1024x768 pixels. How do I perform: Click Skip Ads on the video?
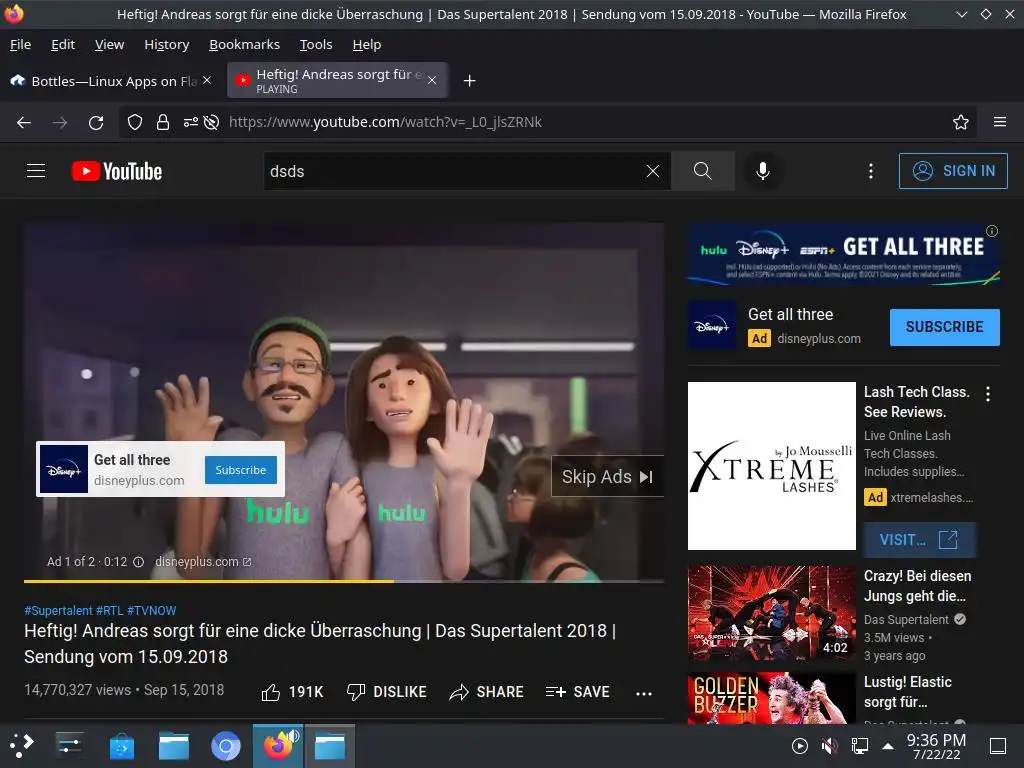point(607,476)
